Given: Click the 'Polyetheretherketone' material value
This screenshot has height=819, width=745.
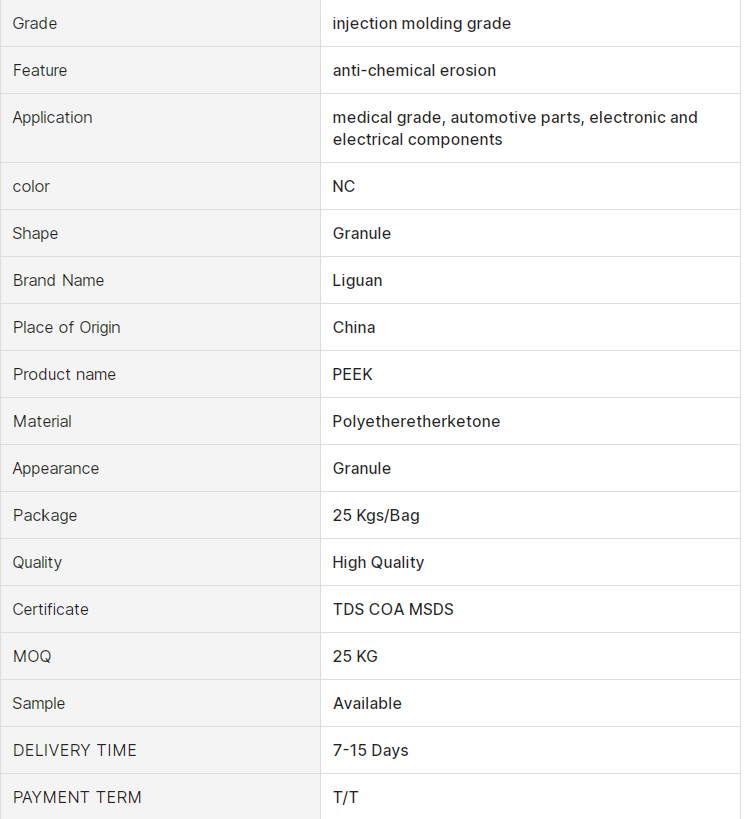Looking at the screenshot, I should coord(416,421).
